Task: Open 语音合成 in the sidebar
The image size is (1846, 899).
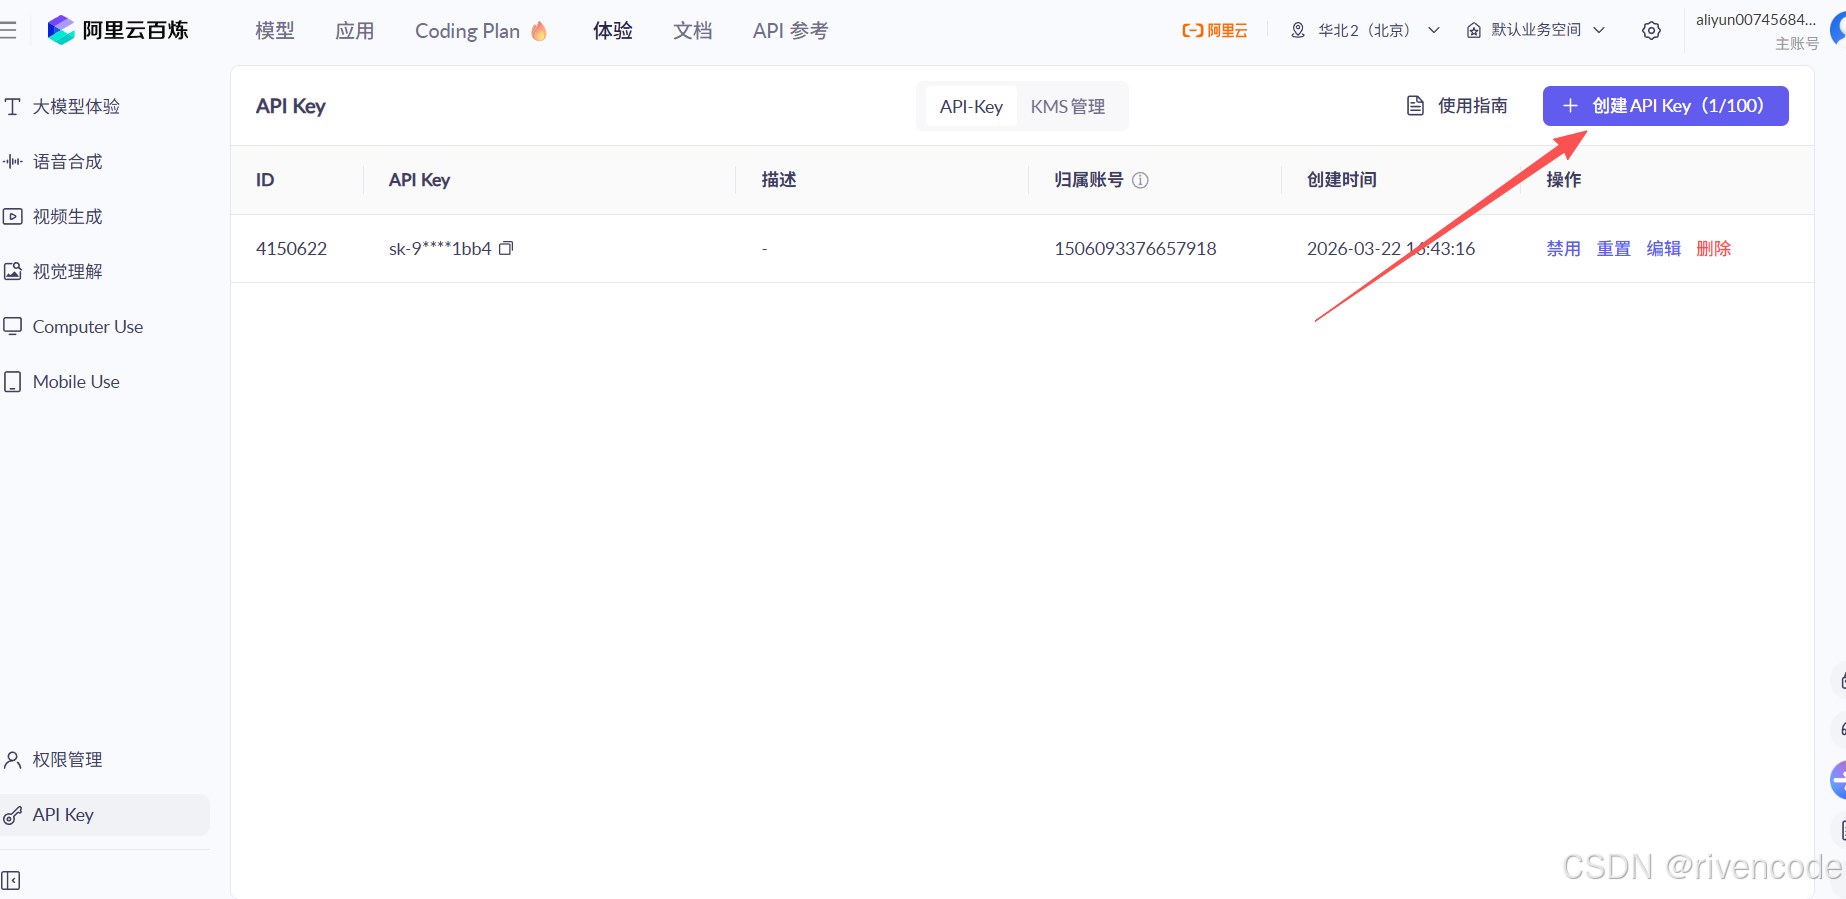Action: 54,161
